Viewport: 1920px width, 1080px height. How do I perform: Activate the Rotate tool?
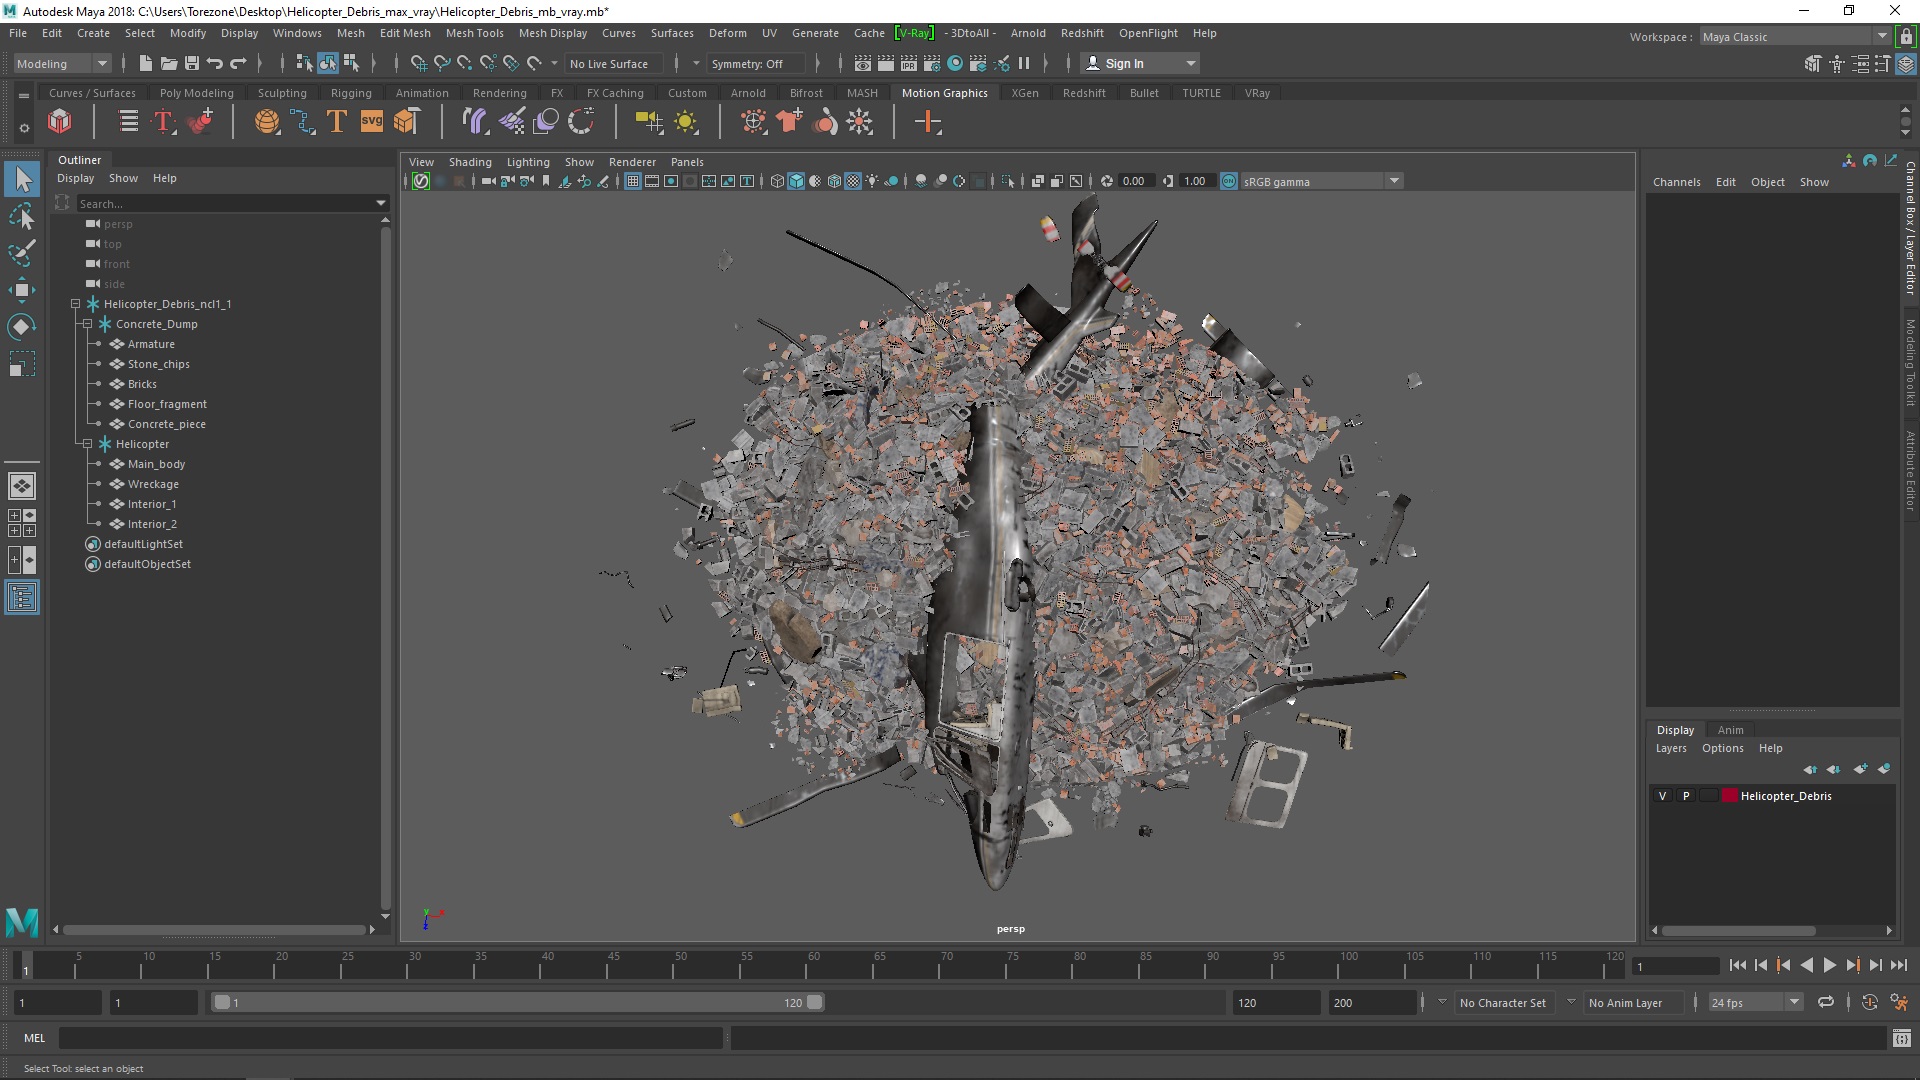[22, 327]
